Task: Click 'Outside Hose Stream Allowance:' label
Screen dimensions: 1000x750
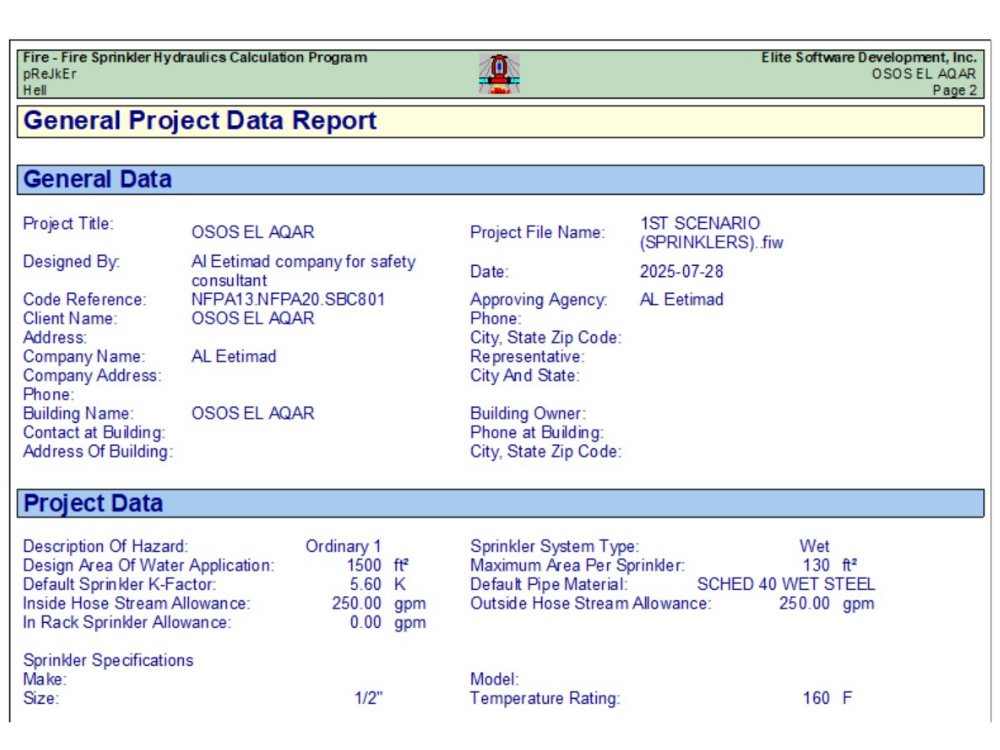Action: coord(591,603)
